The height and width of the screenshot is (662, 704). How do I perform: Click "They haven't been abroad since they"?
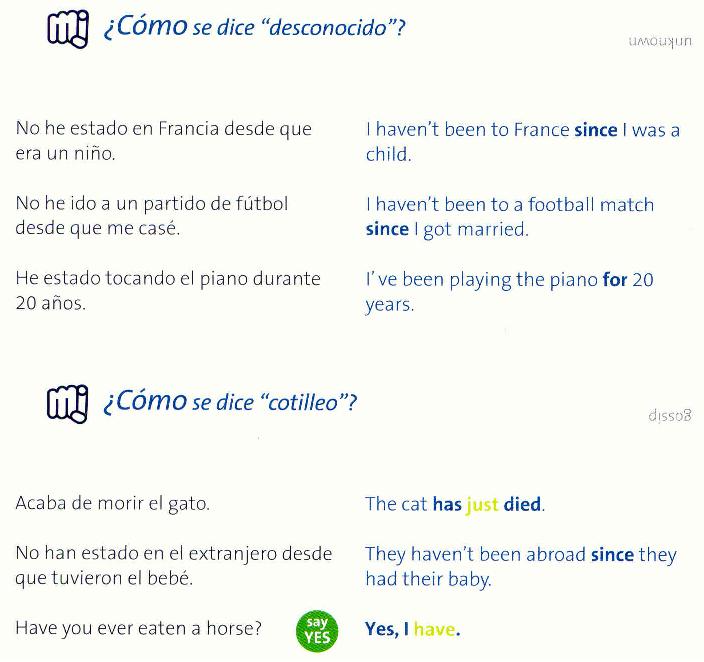coord(521,566)
